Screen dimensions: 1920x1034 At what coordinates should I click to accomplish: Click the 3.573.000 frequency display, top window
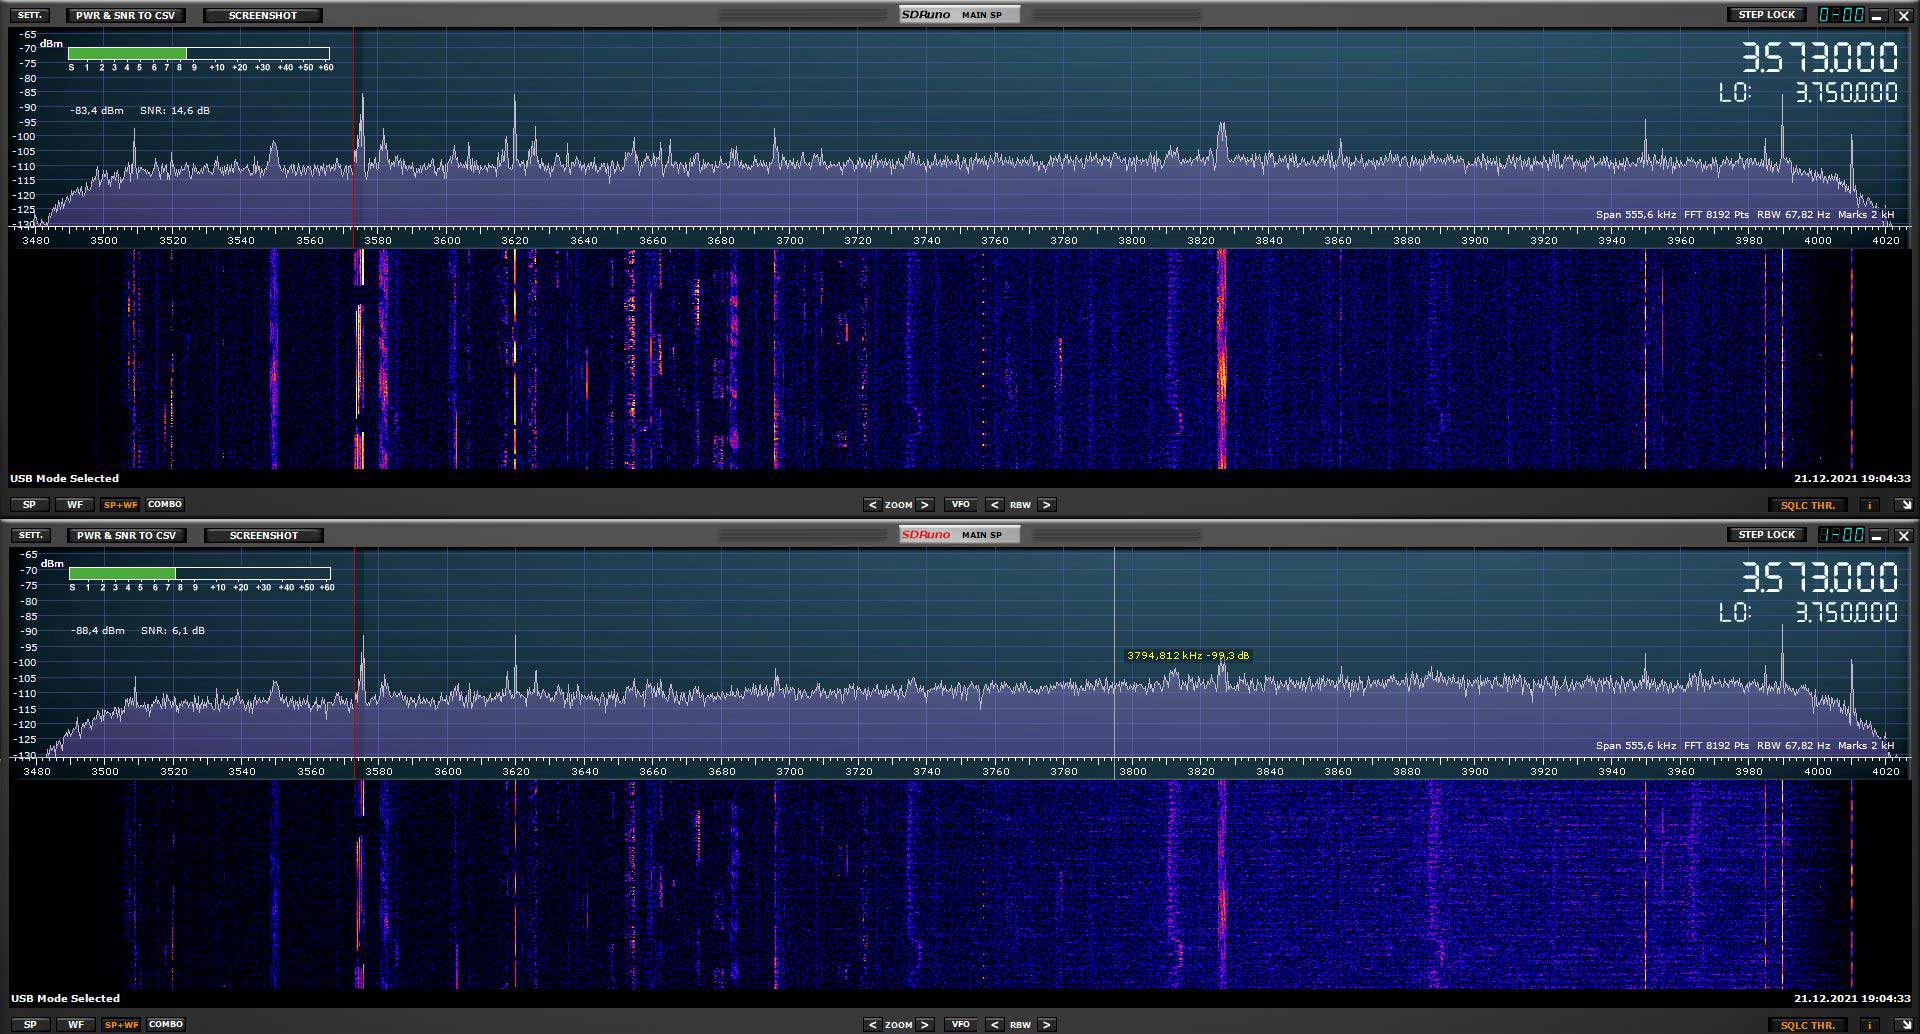[1819, 58]
